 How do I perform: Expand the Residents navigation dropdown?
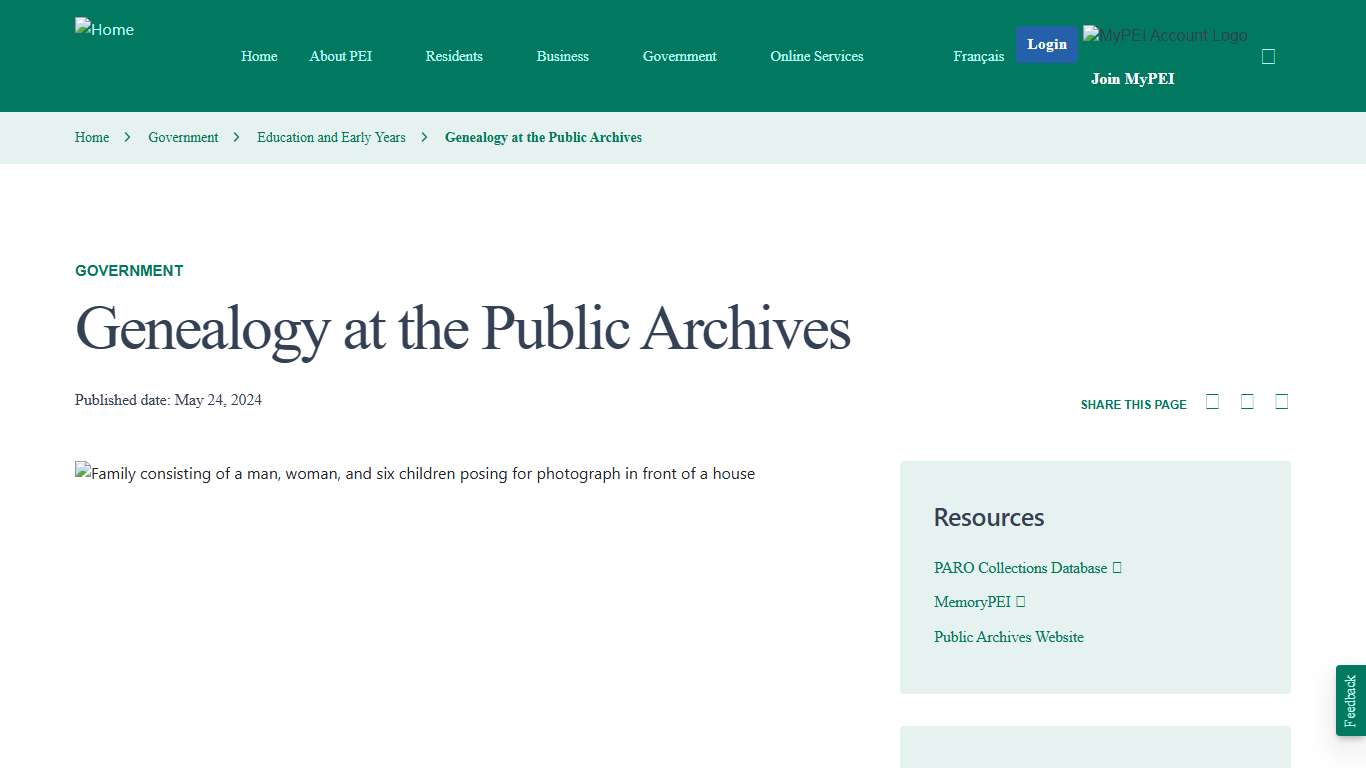click(454, 56)
